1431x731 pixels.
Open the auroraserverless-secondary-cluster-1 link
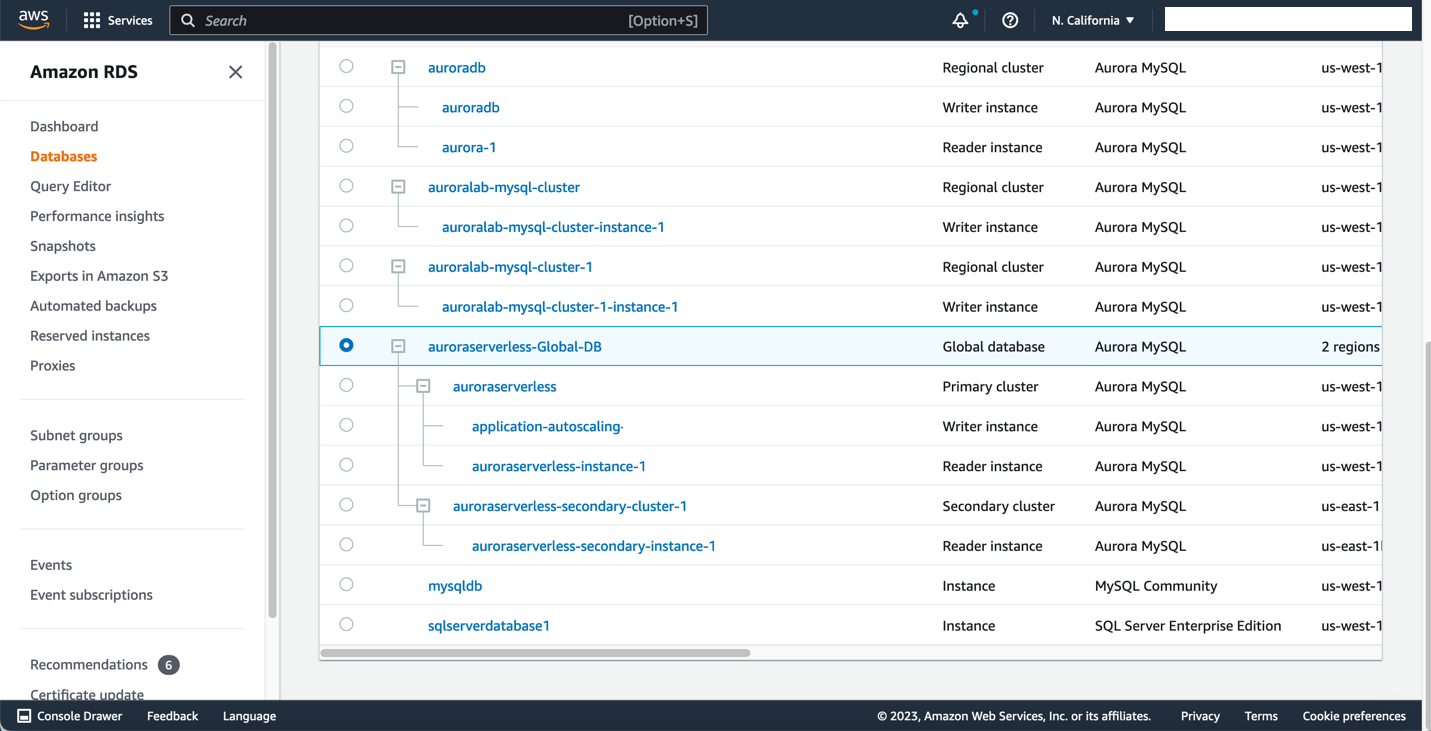coord(570,506)
